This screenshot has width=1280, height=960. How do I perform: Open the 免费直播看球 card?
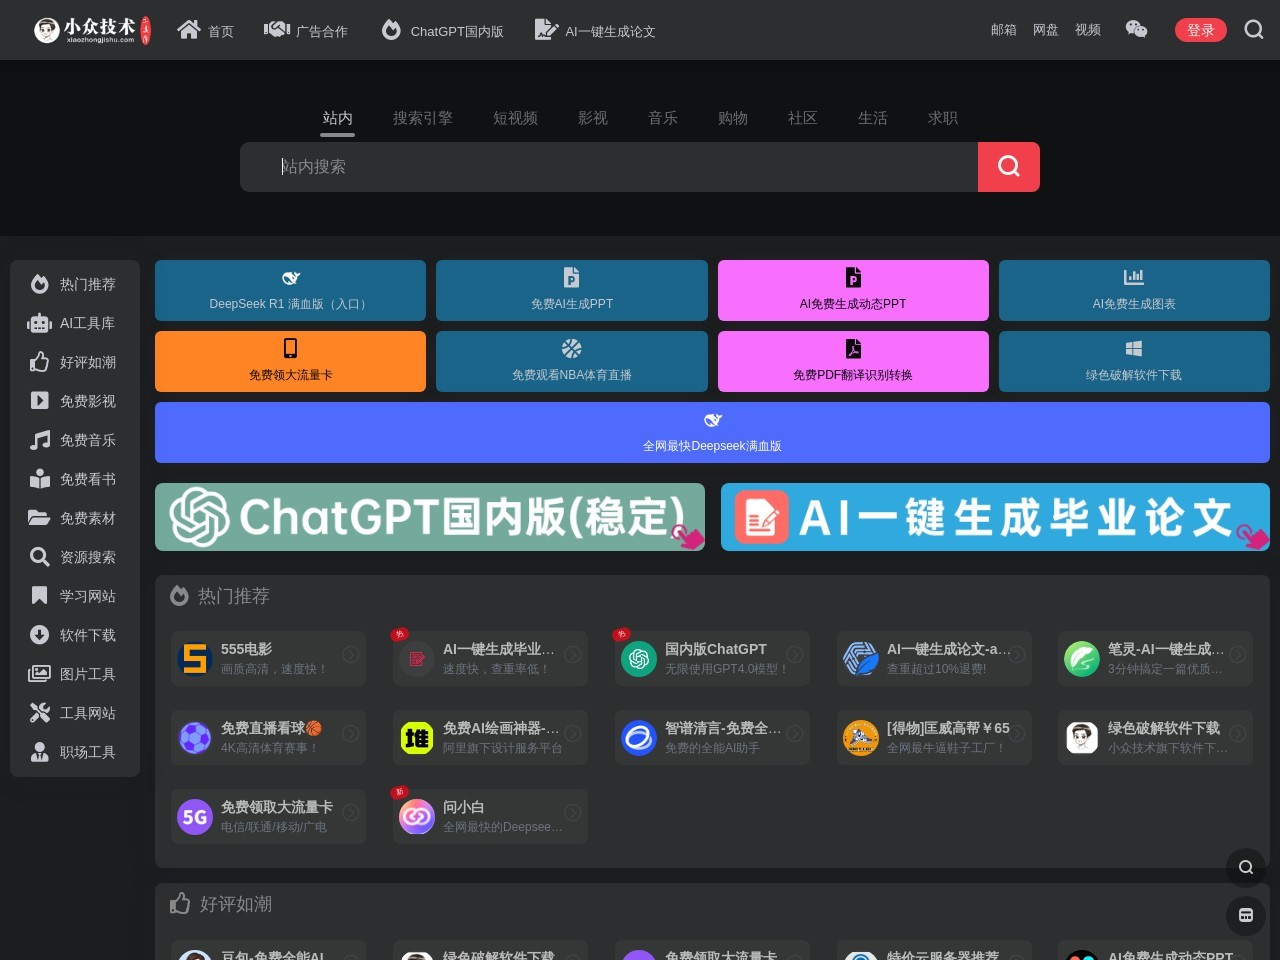tap(268, 738)
